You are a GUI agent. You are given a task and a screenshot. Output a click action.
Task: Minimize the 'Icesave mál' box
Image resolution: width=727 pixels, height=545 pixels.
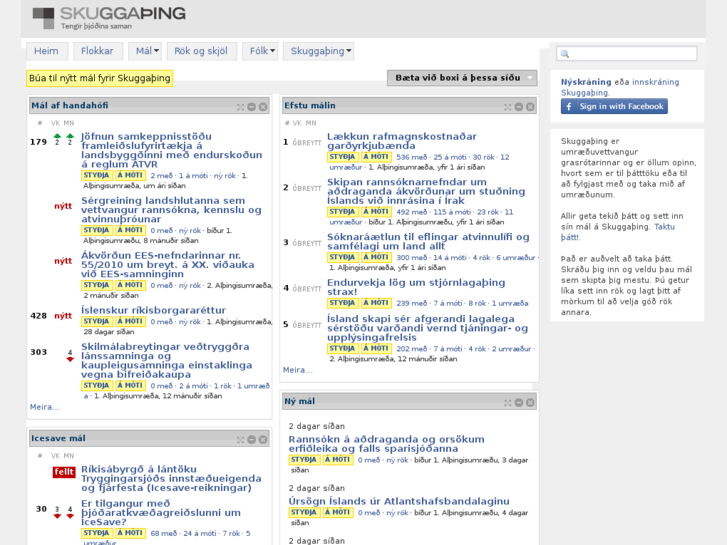pos(252,440)
